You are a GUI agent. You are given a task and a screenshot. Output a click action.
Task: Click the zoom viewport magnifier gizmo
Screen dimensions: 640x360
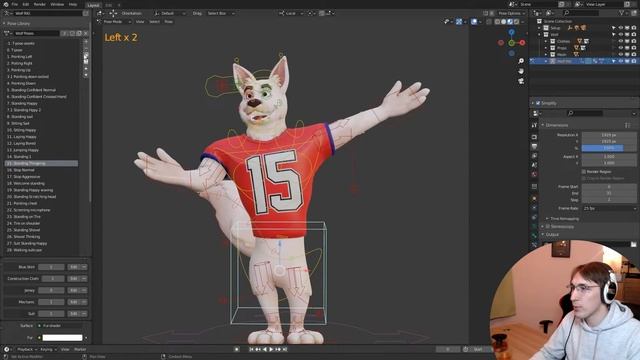[521, 61]
